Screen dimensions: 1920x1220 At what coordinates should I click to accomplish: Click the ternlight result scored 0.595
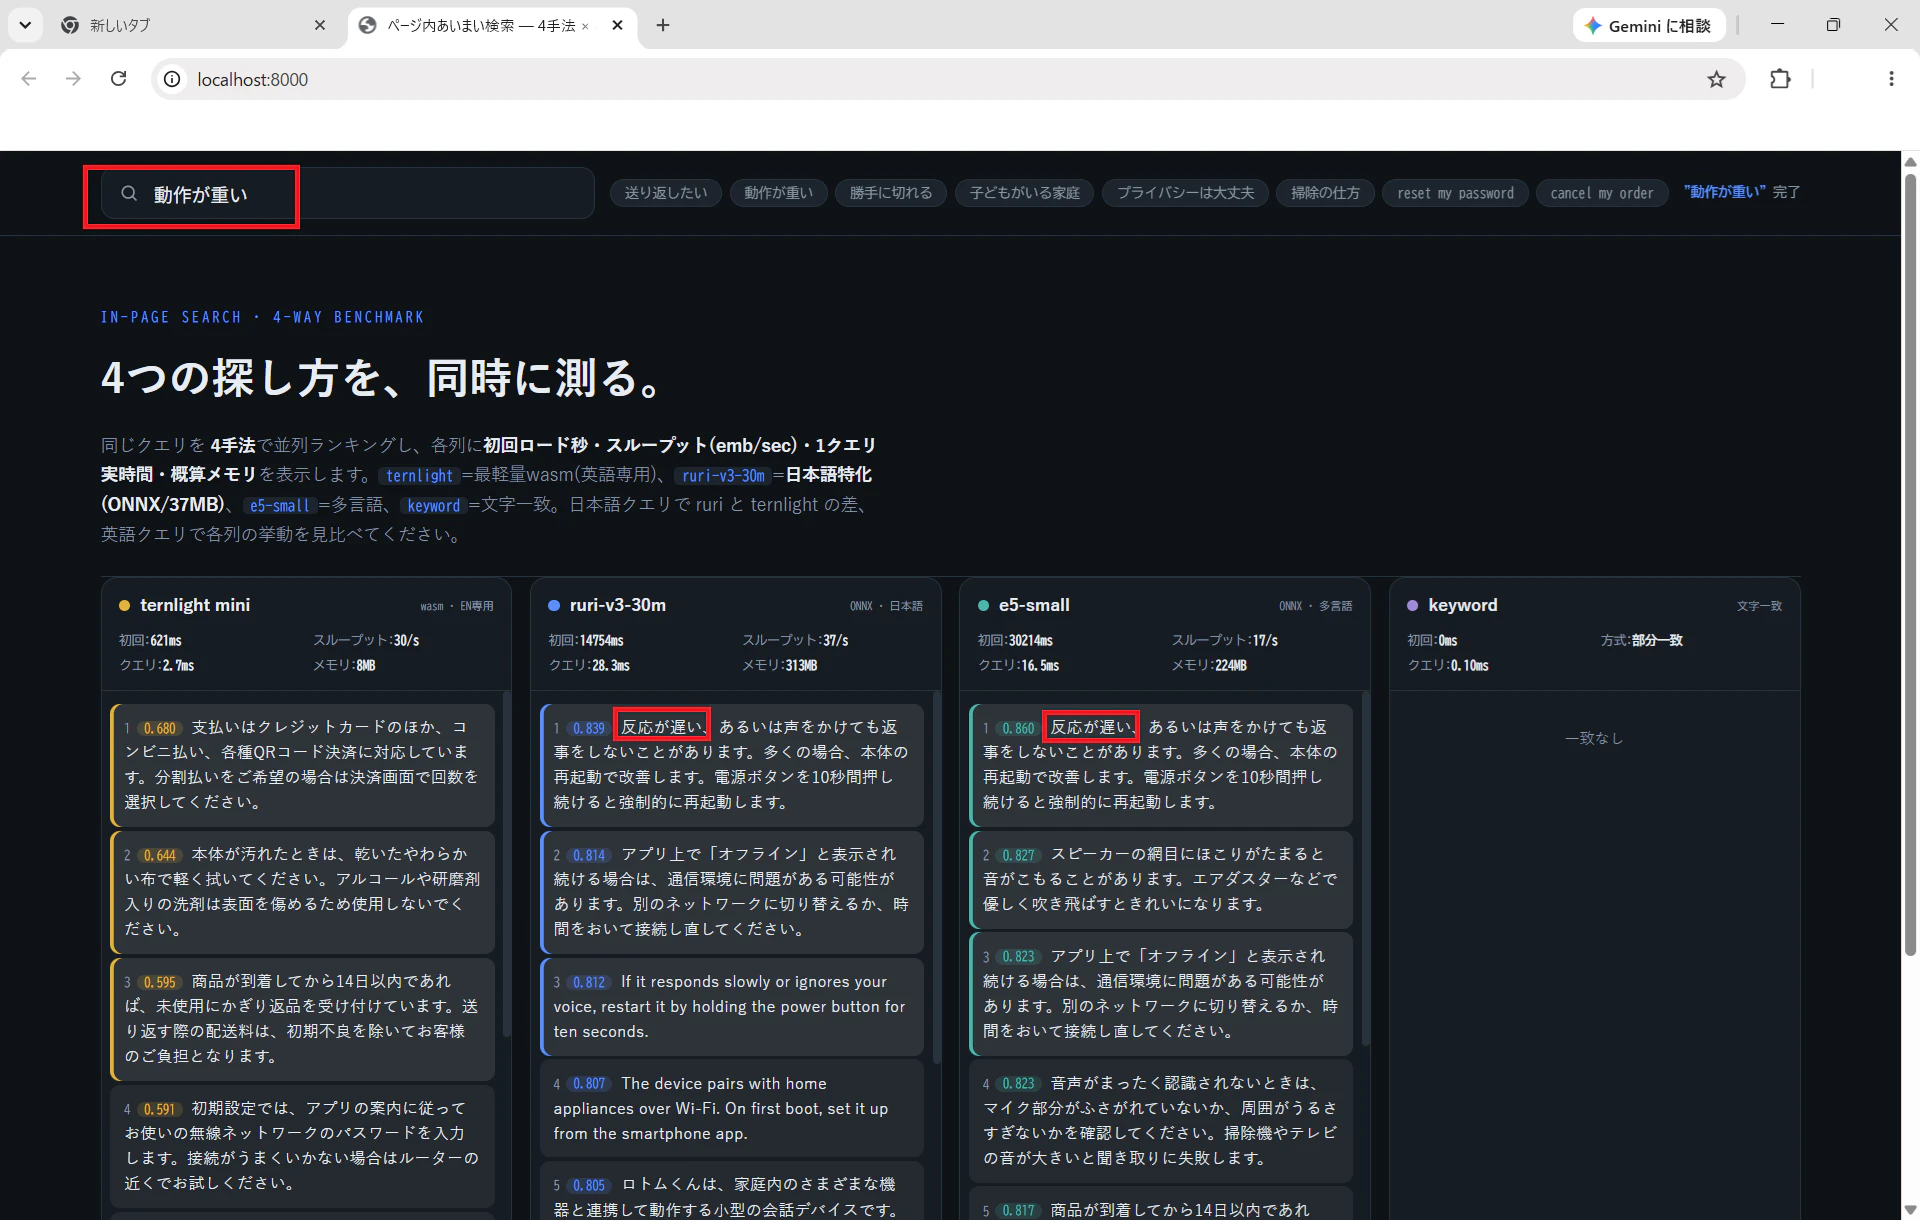303,1019
